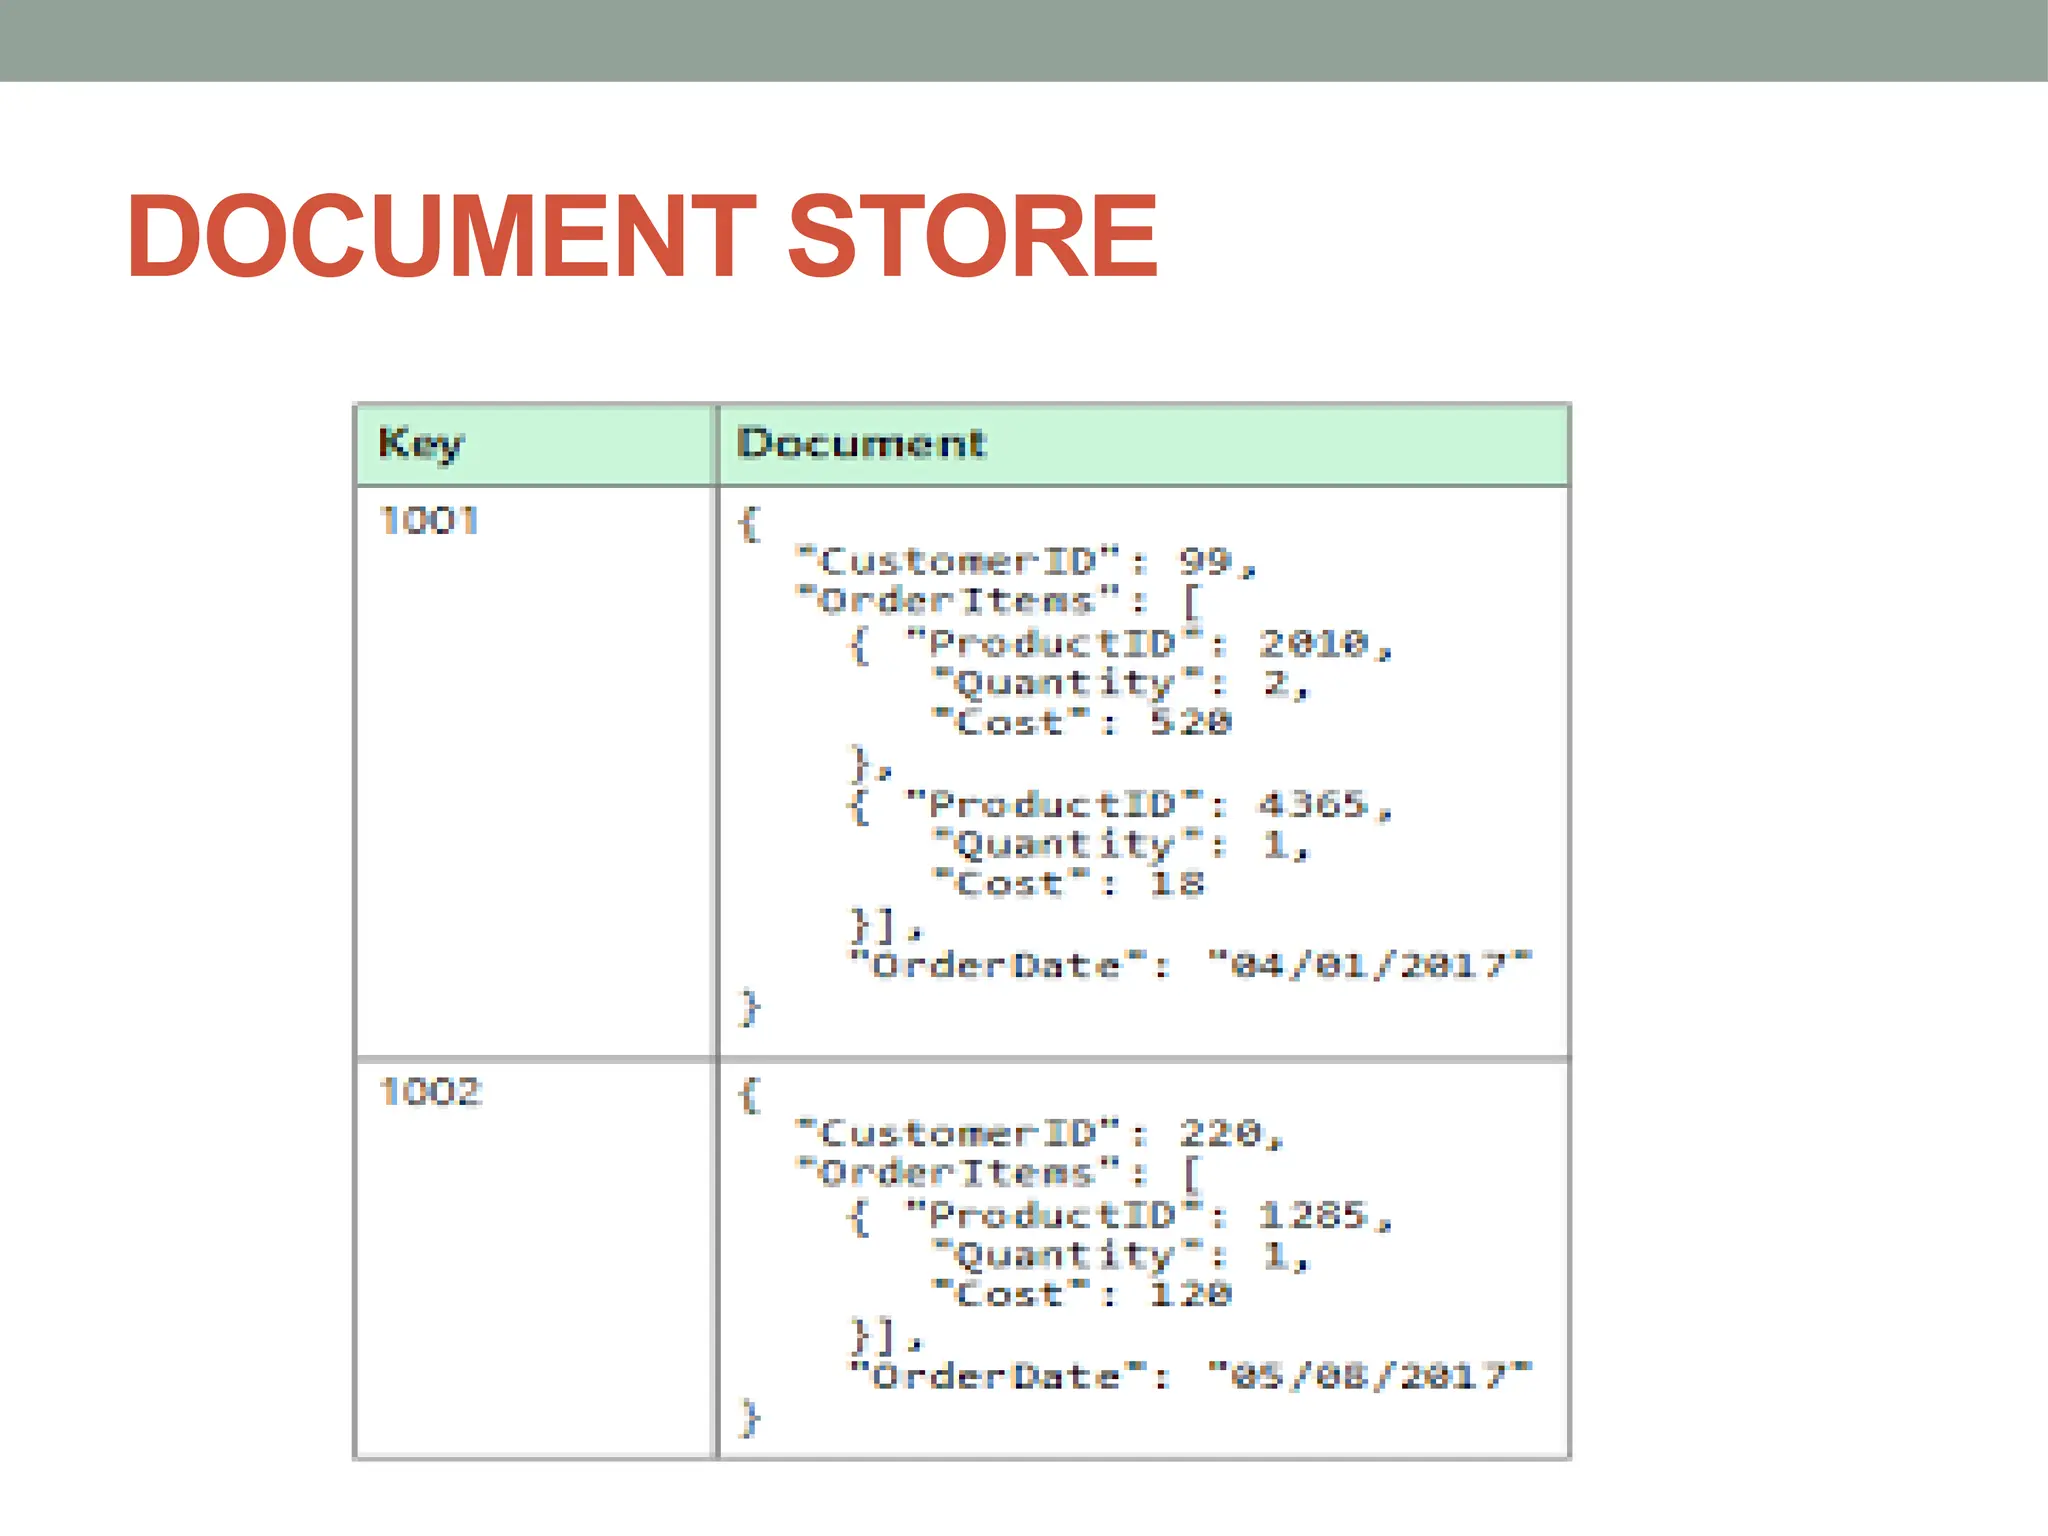Click the DOCUMENT STORE slide title
The width and height of the screenshot is (2048, 1536).
point(642,236)
